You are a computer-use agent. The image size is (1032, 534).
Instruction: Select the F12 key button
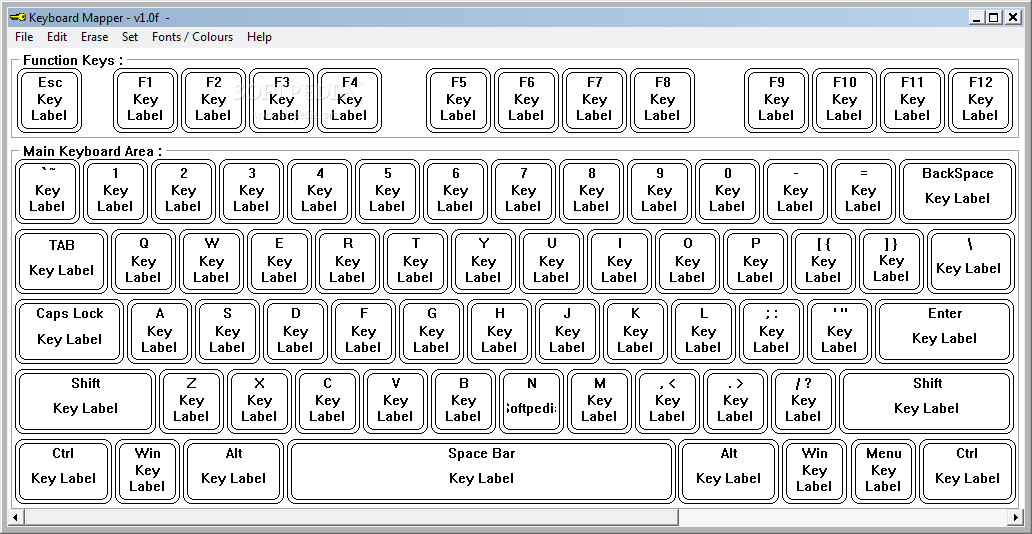981,100
